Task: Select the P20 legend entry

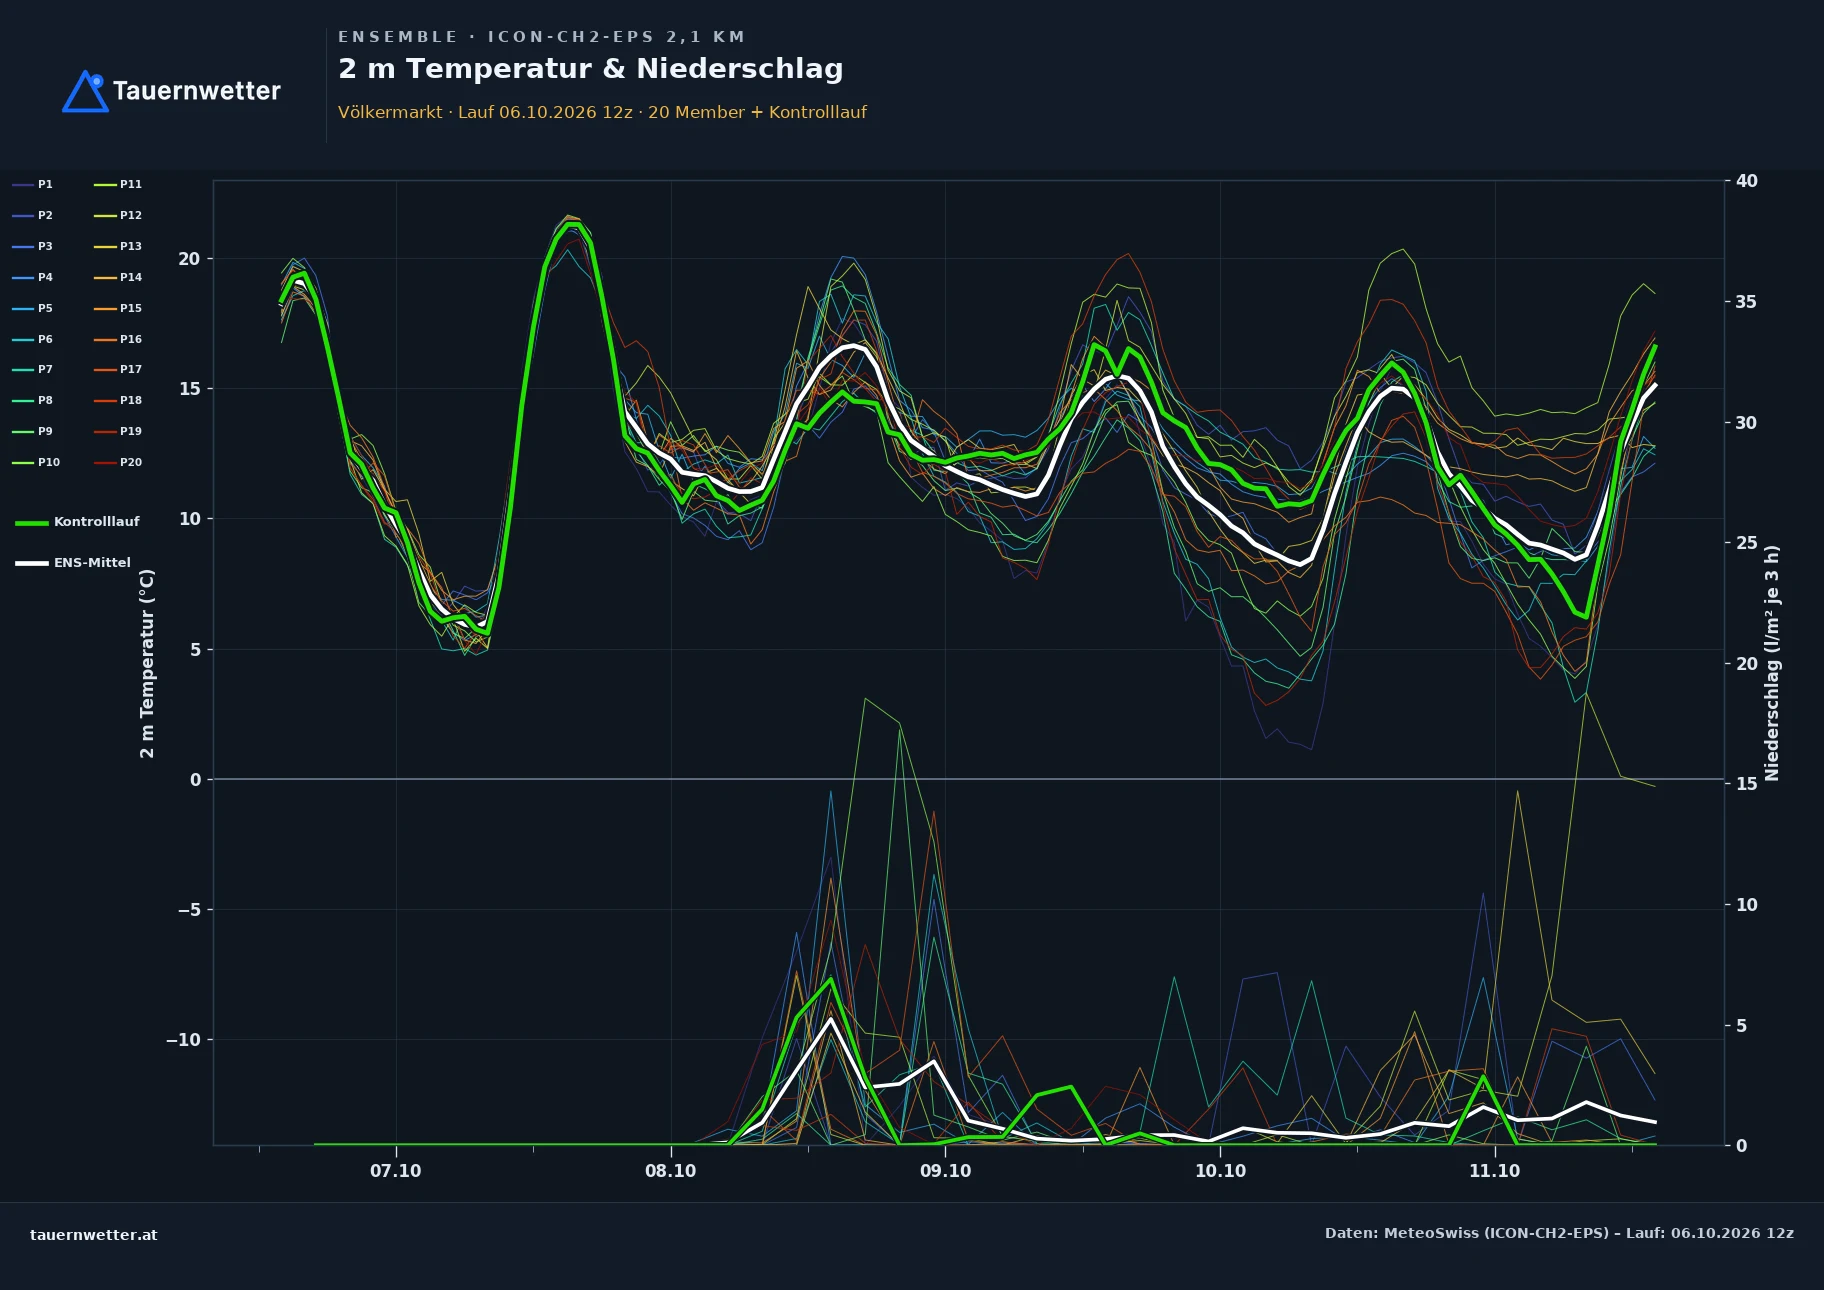Action: [x=118, y=462]
